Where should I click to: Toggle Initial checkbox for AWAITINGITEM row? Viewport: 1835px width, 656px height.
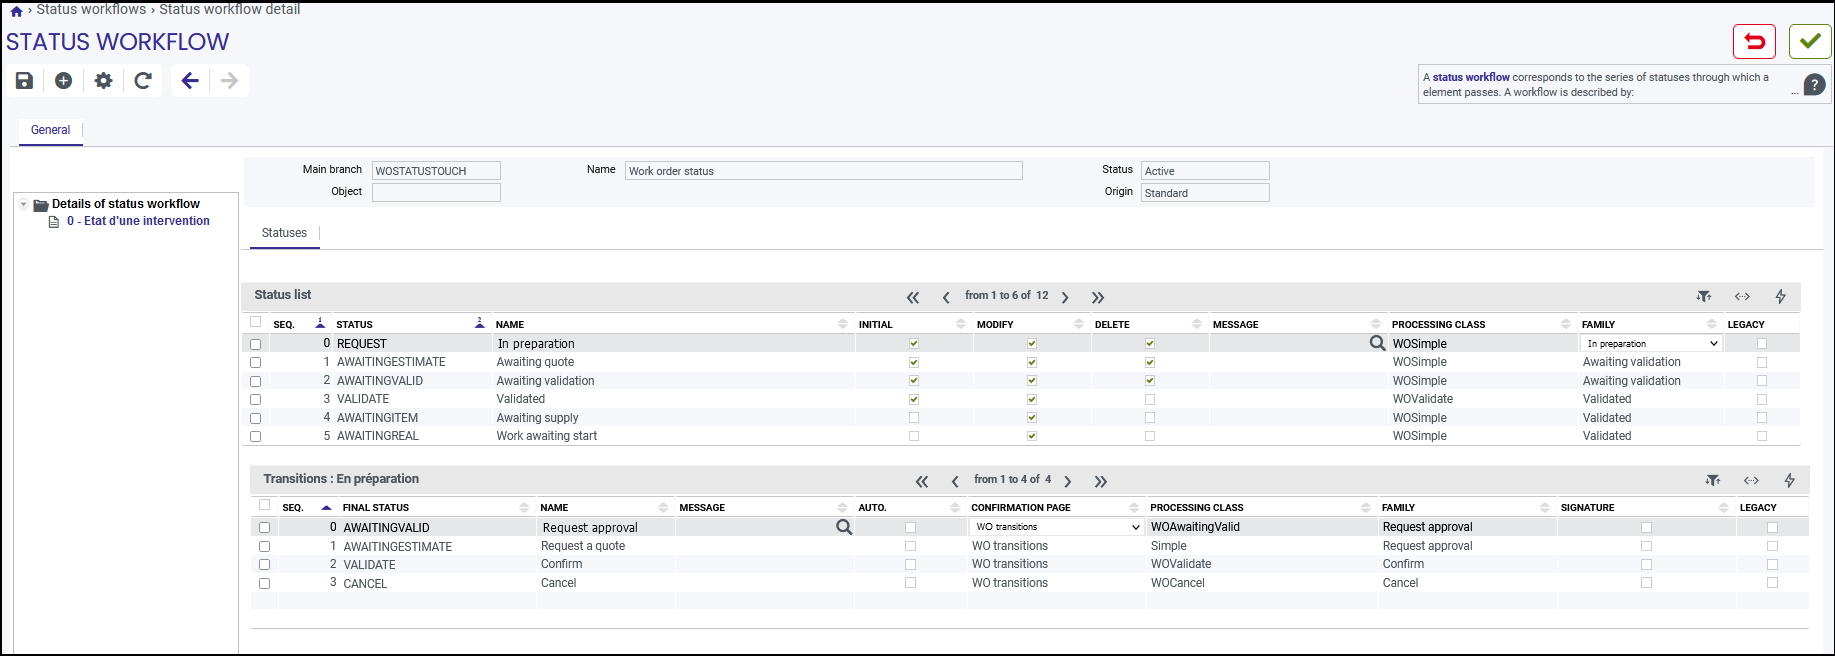tap(914, 418)
